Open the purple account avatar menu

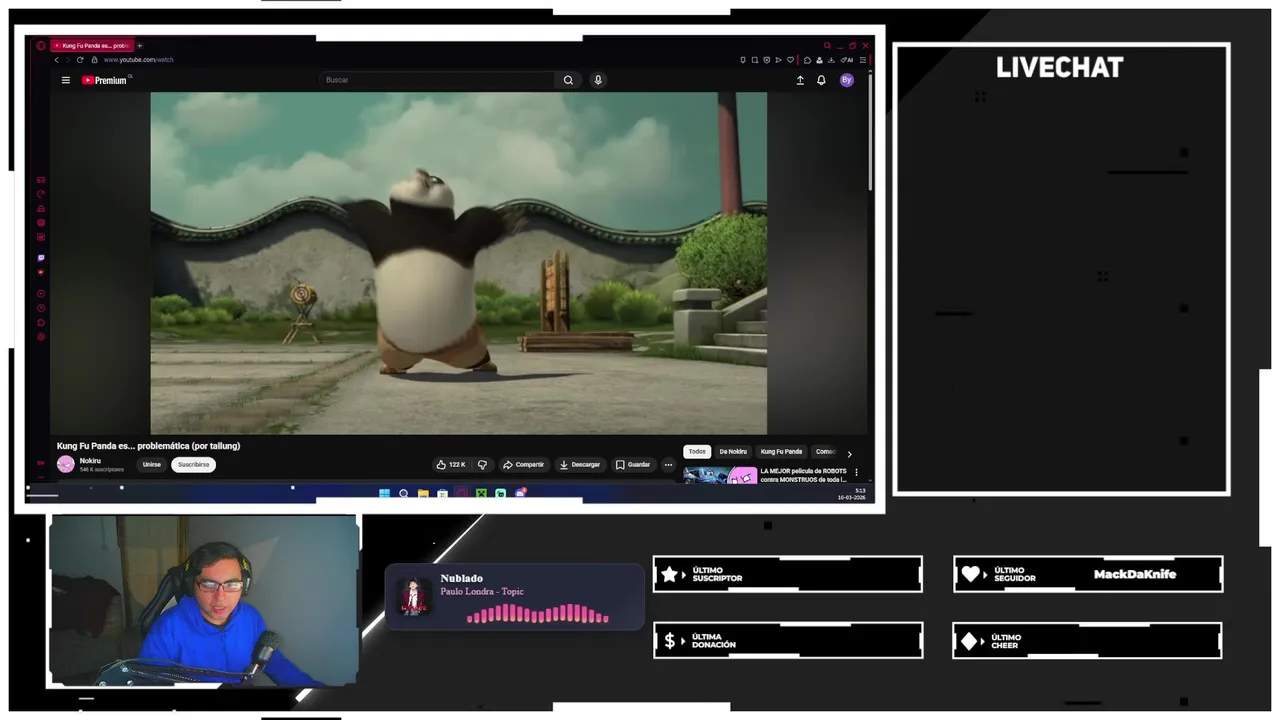click(847, 80)
